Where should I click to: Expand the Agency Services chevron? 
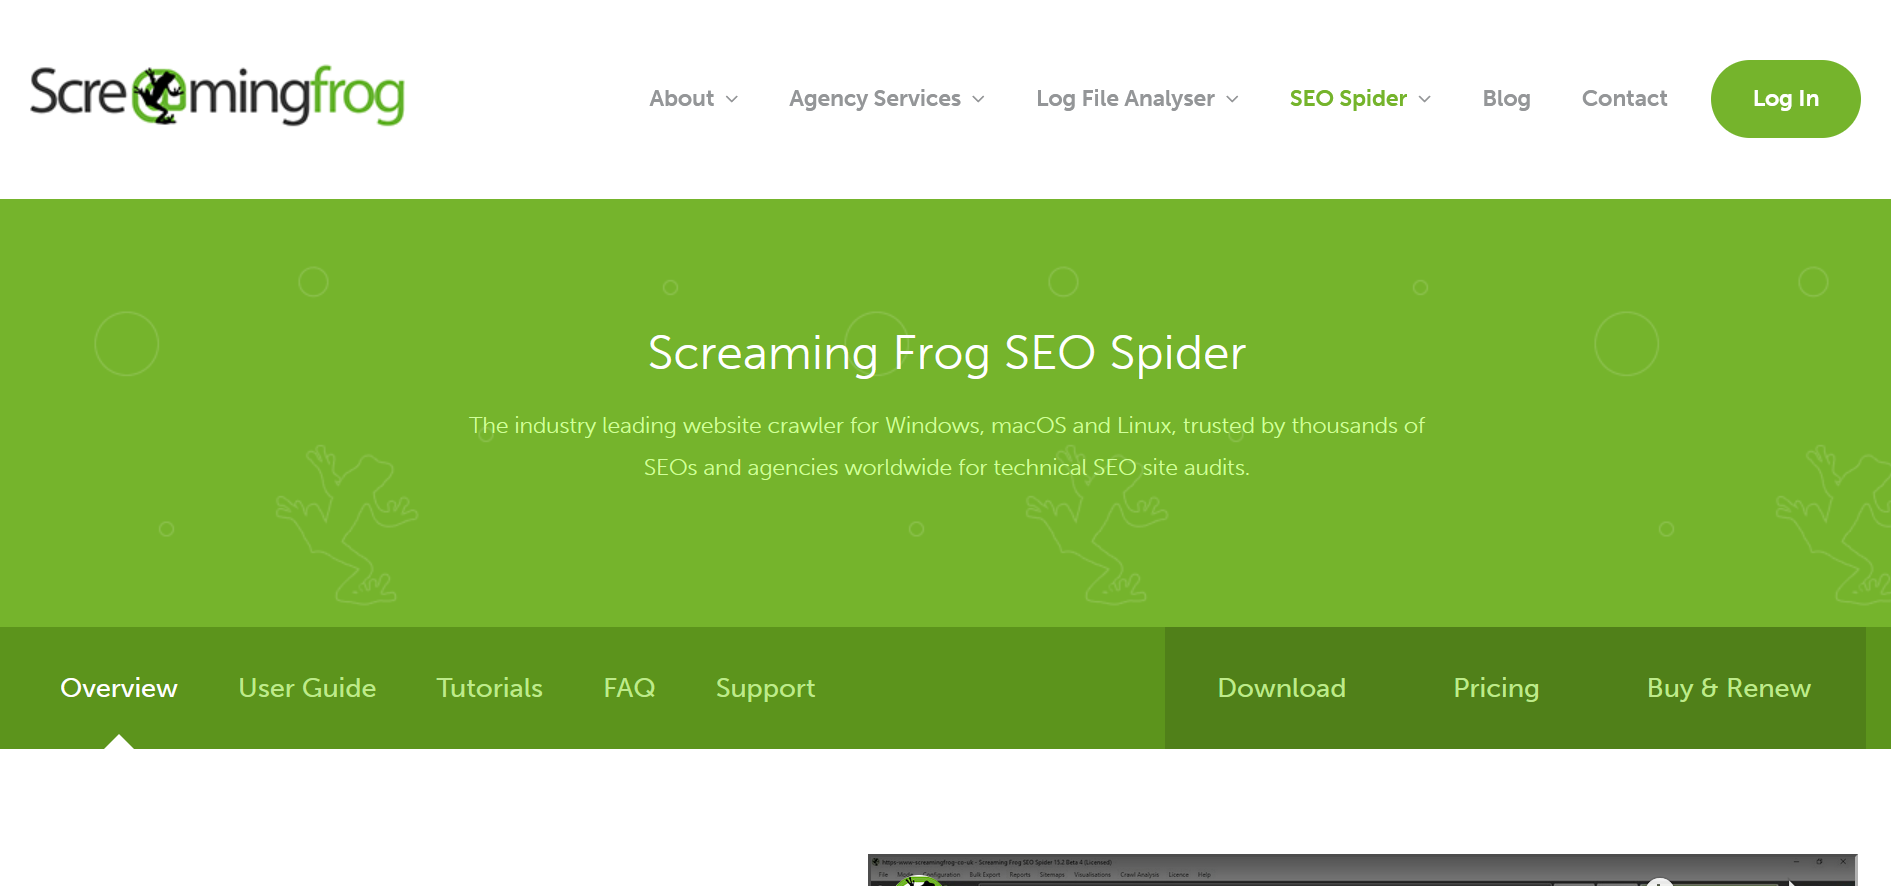(979, 99)
